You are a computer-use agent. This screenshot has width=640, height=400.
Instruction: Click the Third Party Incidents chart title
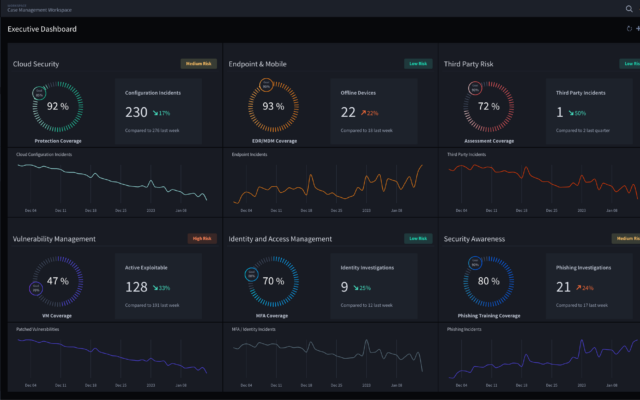tap(467, 154)
